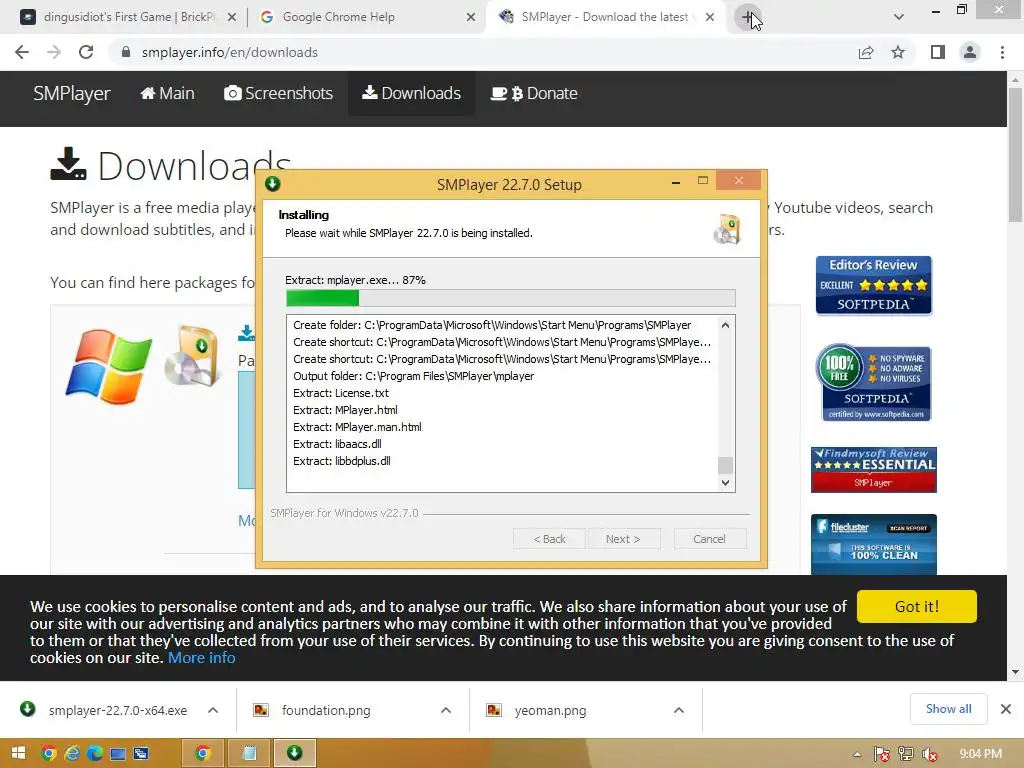Open the Main menu item

(x=167, y=93)
